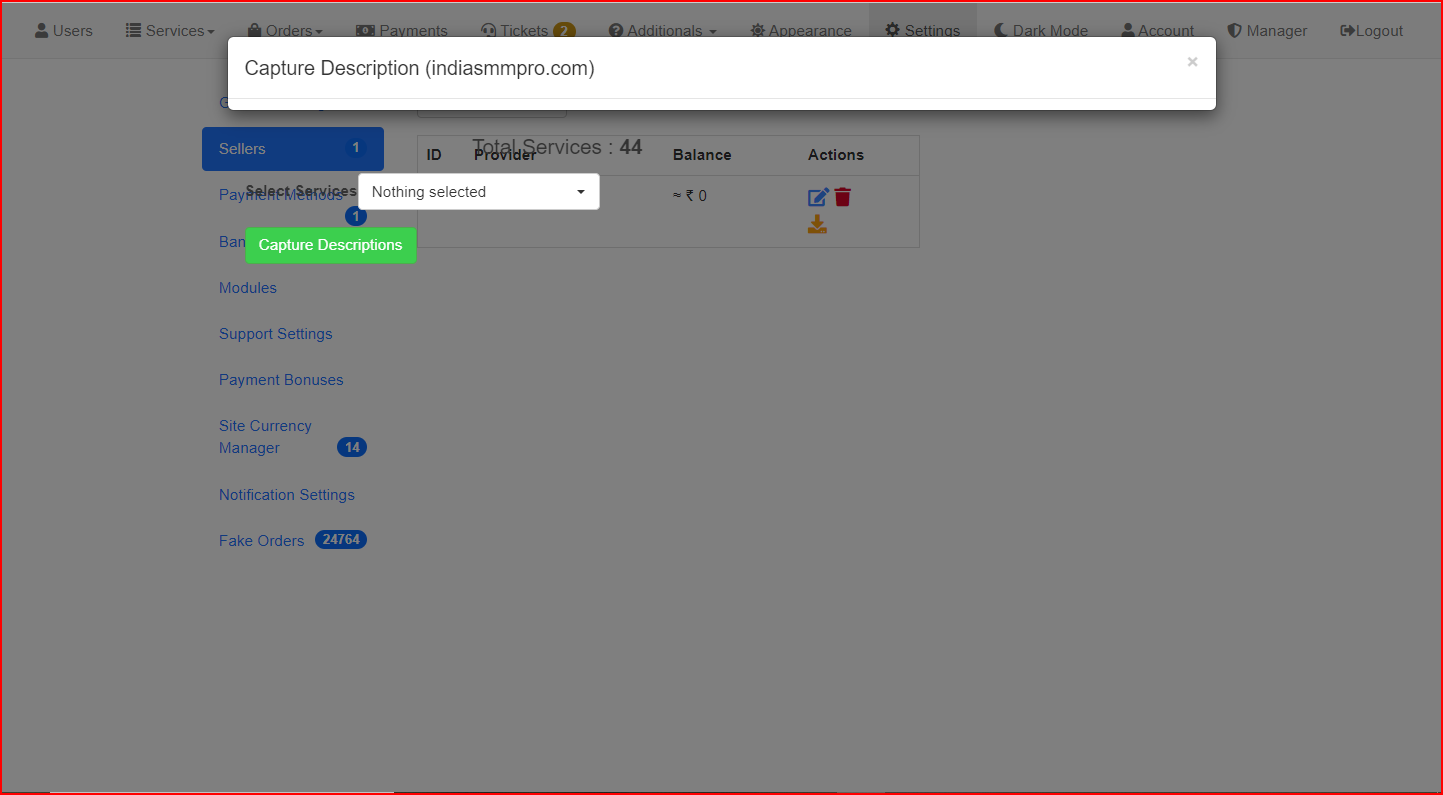Screen dimensions: 1443x795
Task: Click the orange download services icon
Action: click(x=818, y=224)
